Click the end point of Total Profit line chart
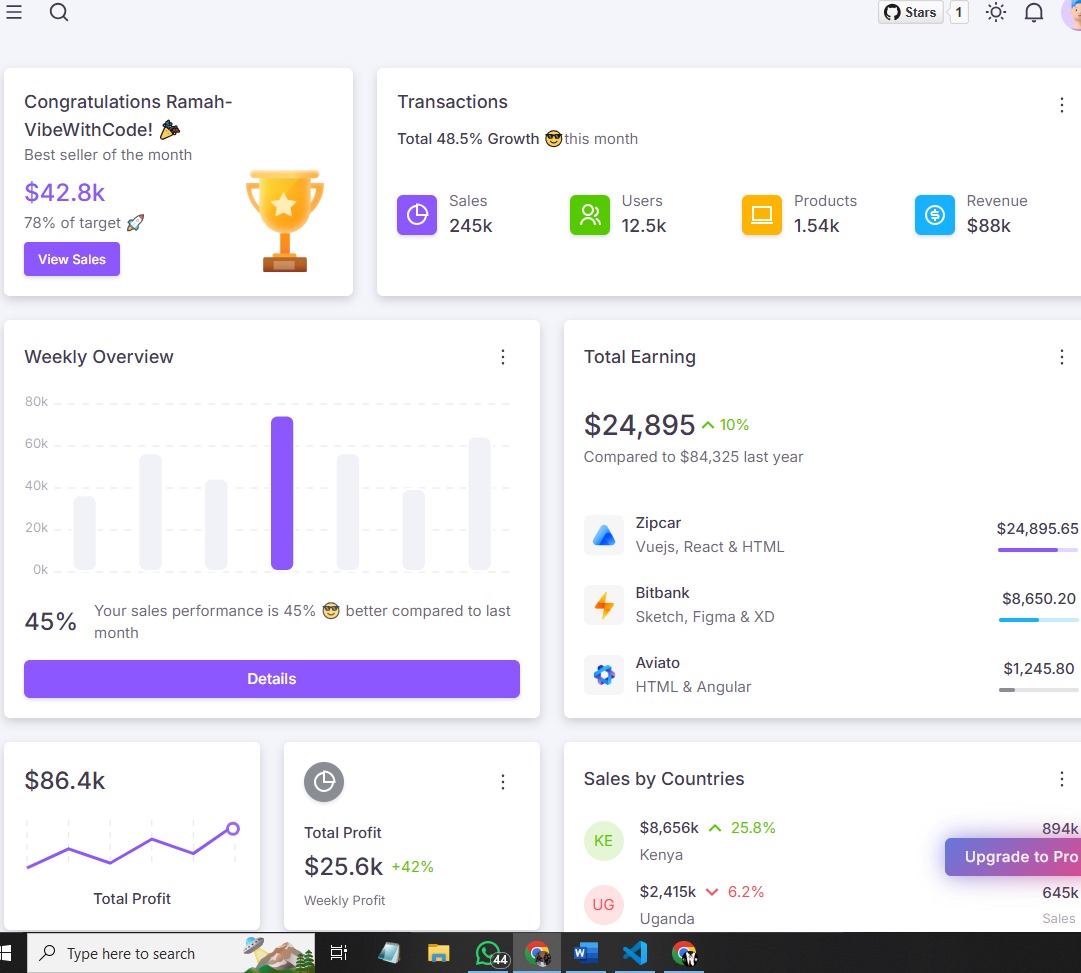The height and width of the screenshot is (973, 1081). [233, 829]
